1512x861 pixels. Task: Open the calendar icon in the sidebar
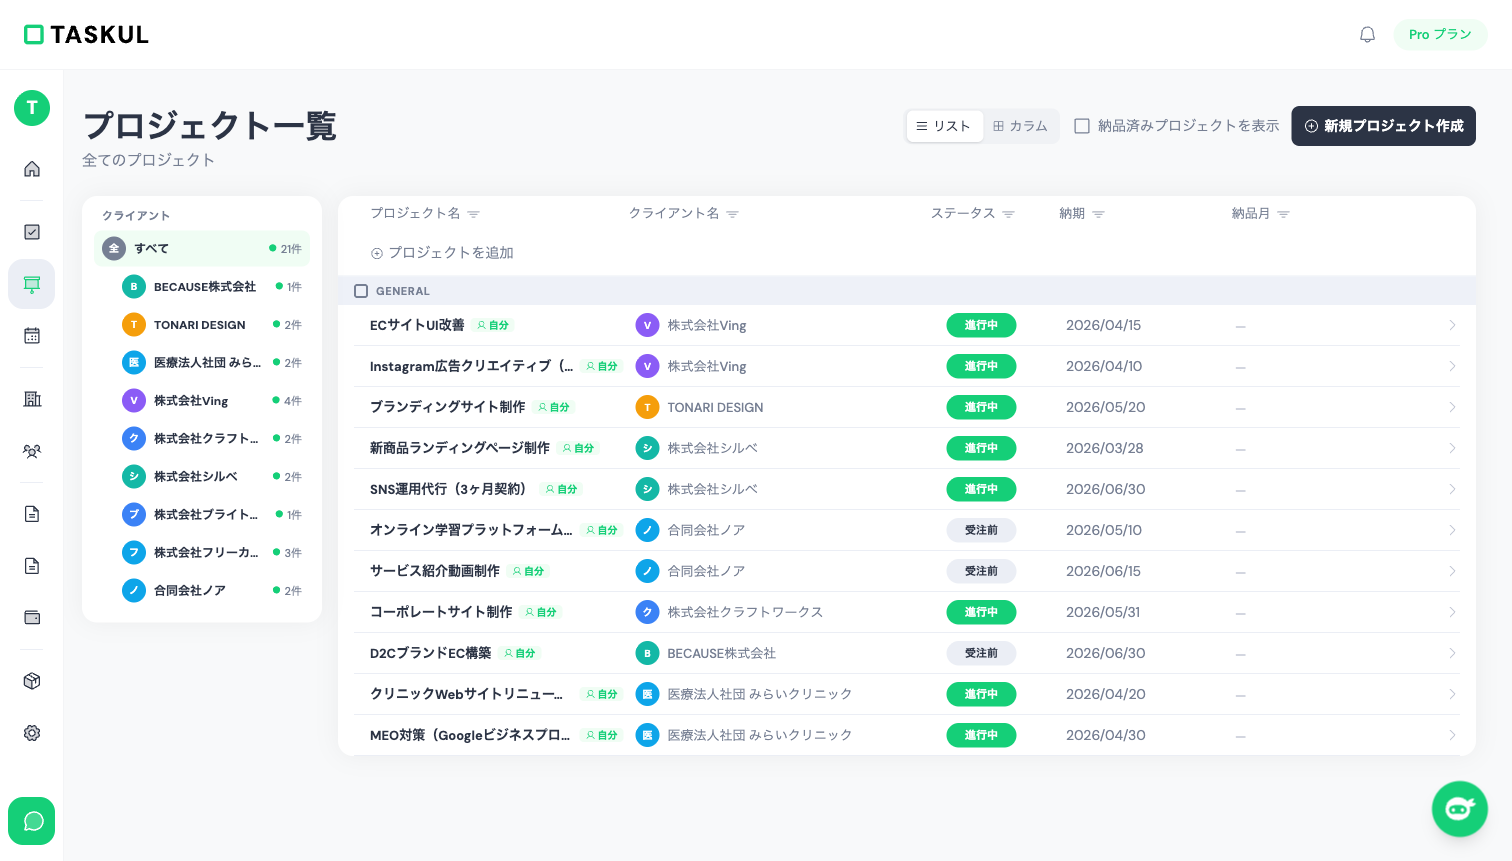click(x=31, y=335)
